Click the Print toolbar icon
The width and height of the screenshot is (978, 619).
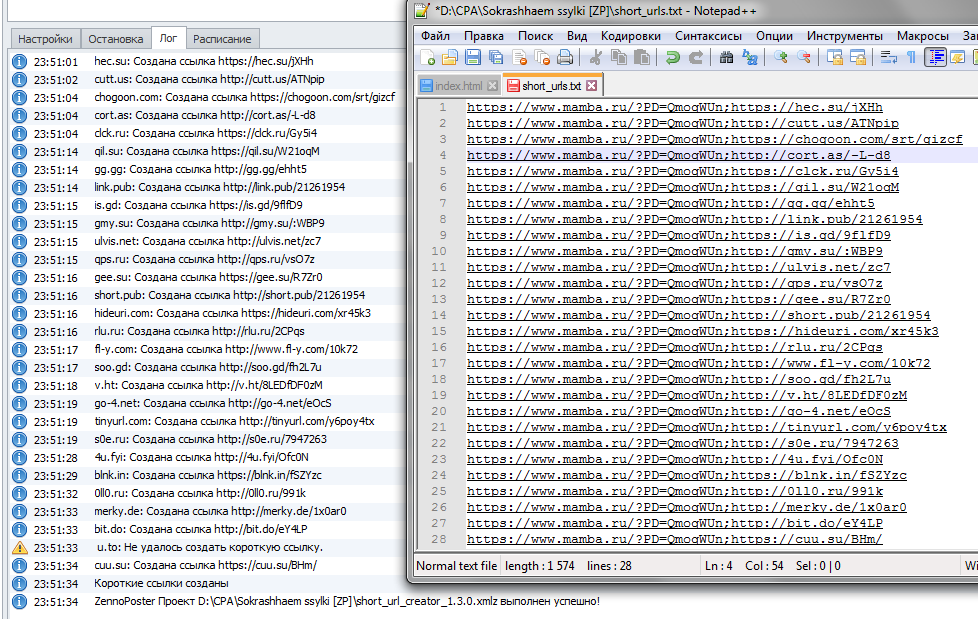click(565, 57)
